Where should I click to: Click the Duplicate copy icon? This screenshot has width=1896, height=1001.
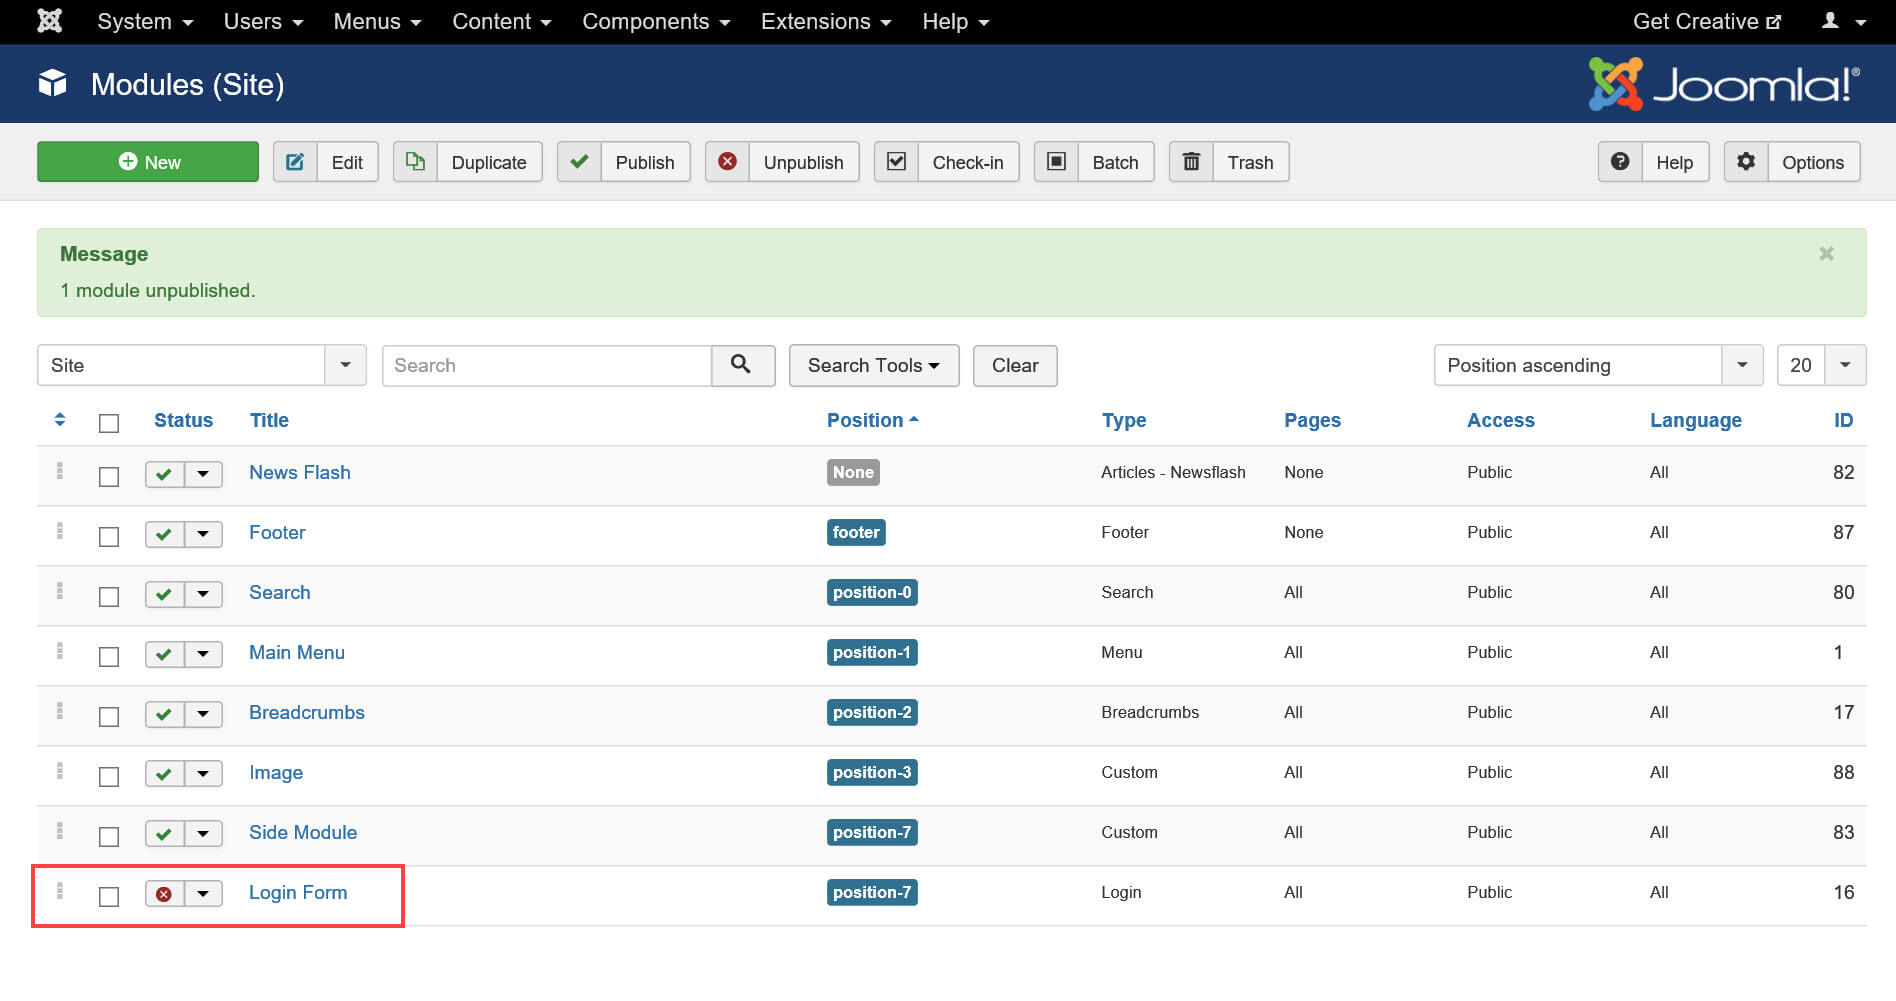coord(415,162)
